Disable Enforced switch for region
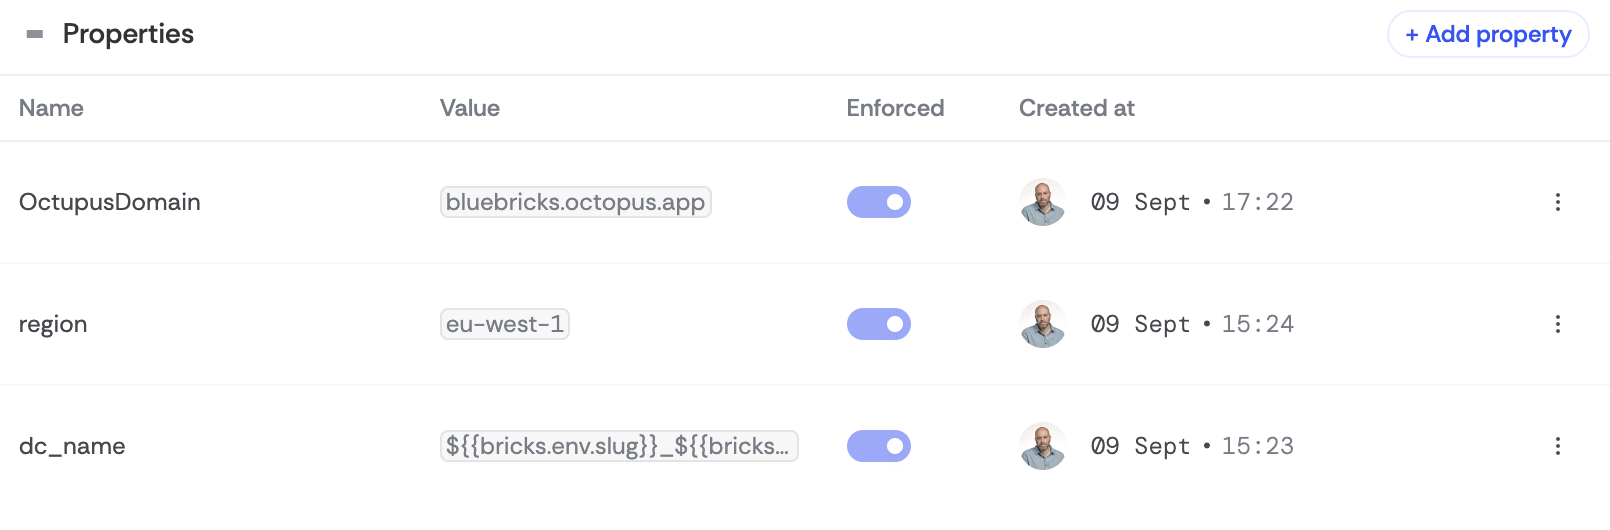Image resolution: width=1610 pixels, height=530 pixels. tap(879, 324)
